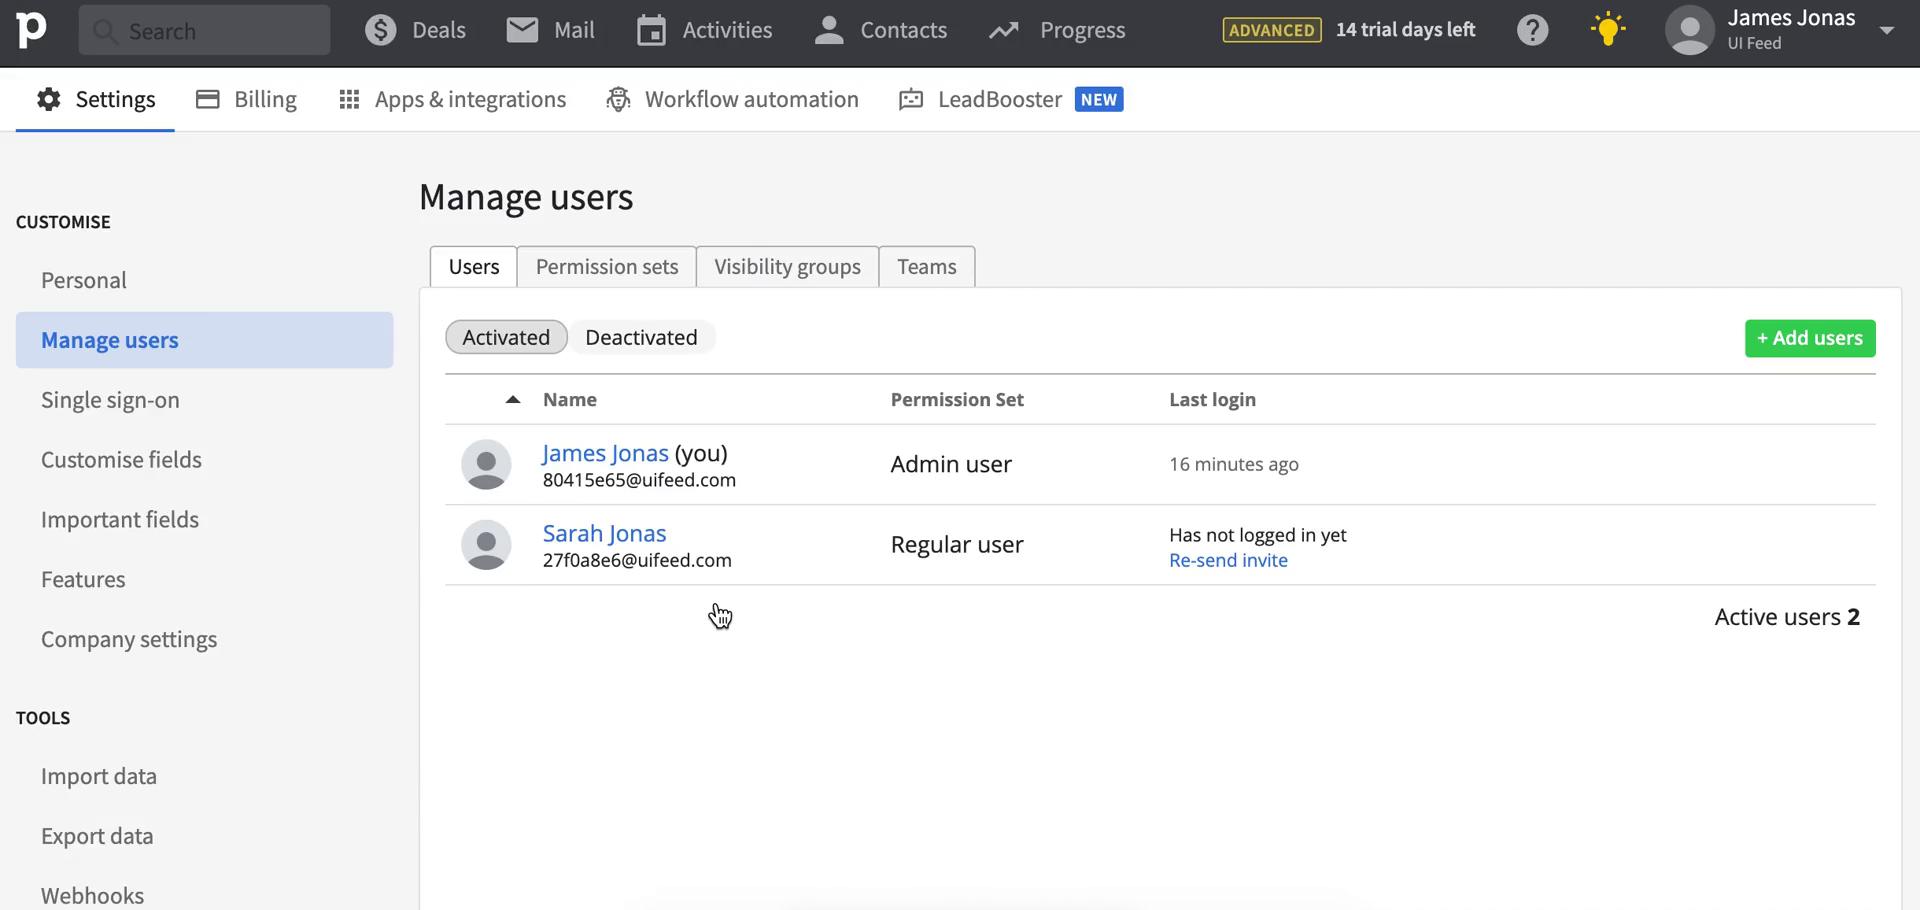
Task: Click Last login column header
Action: [1212, 399]
